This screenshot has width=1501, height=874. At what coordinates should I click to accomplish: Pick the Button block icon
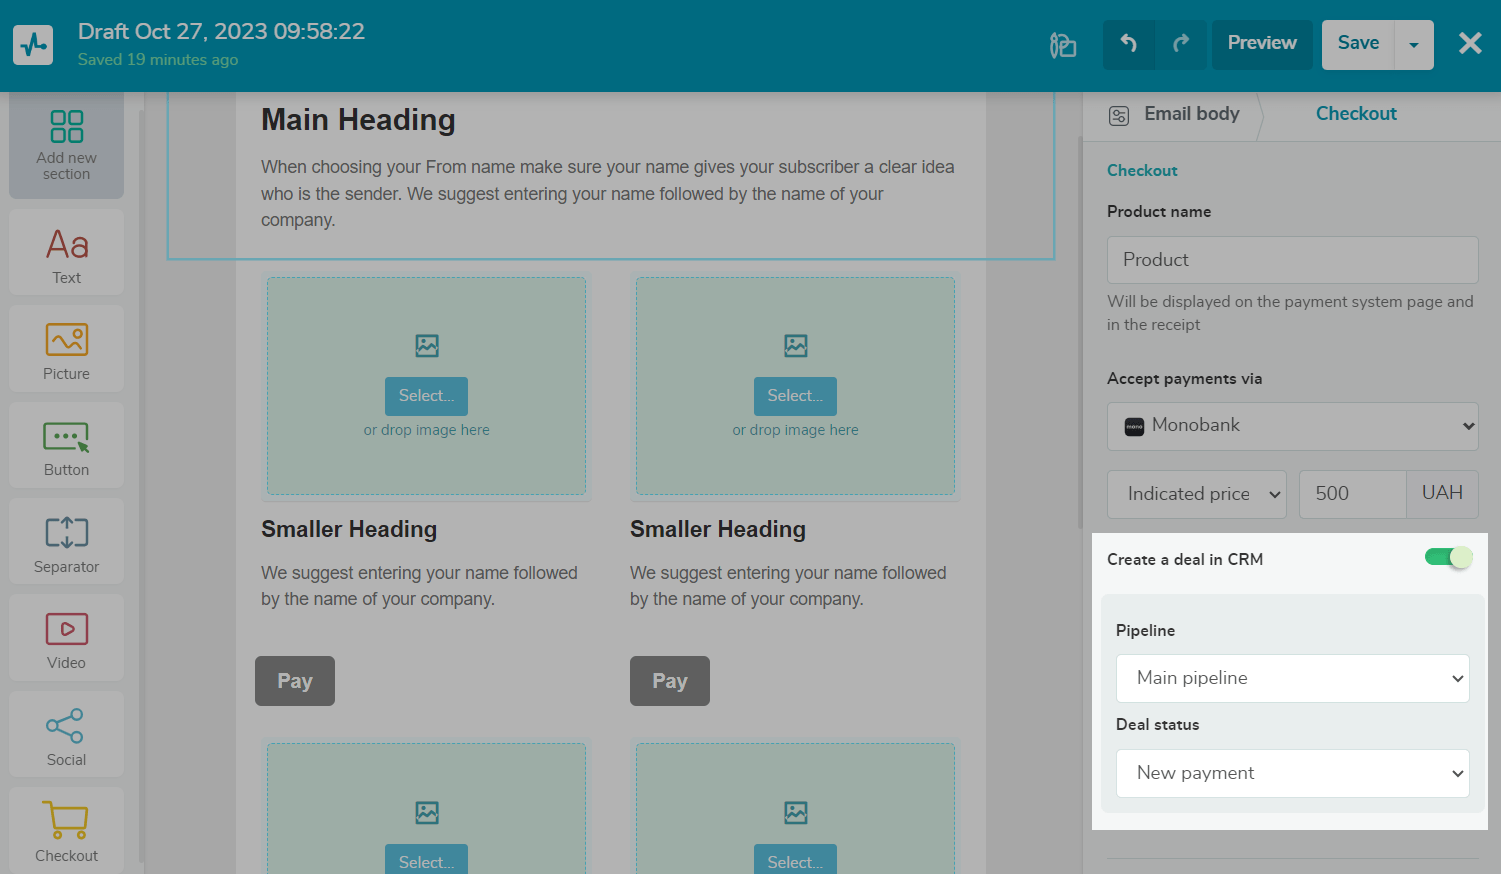[66, 437]
